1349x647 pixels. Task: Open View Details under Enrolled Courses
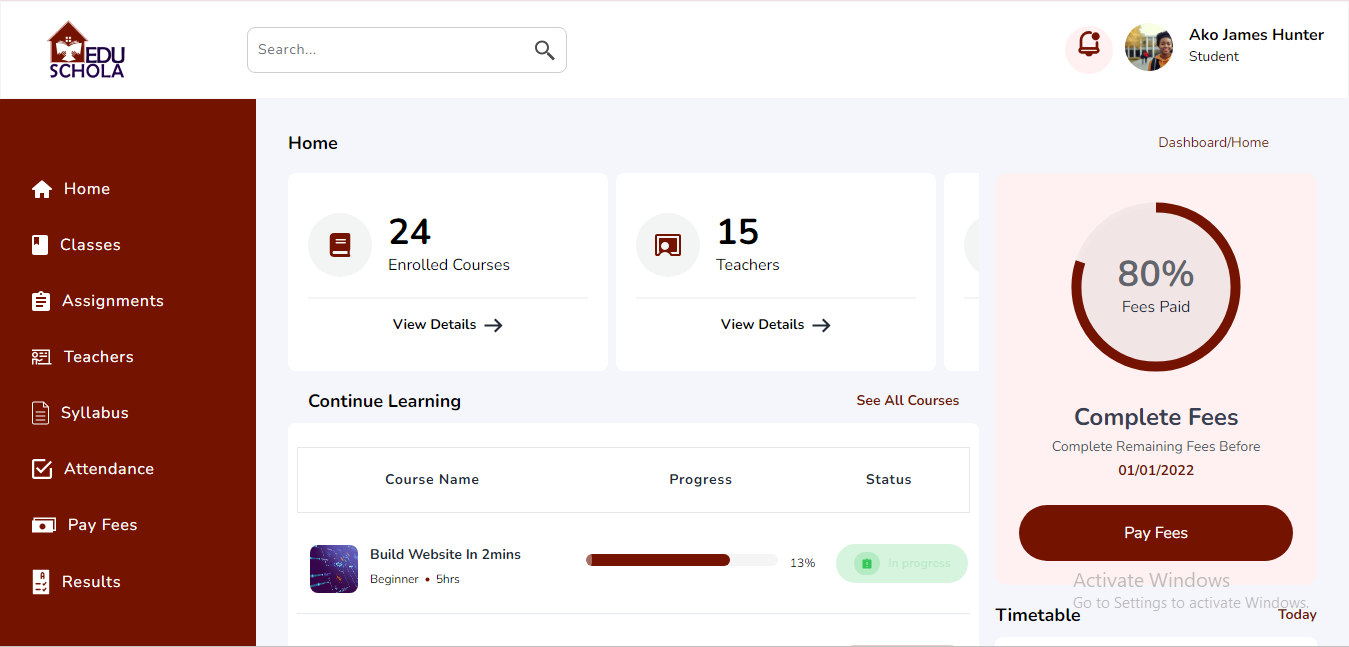(447, 325)
